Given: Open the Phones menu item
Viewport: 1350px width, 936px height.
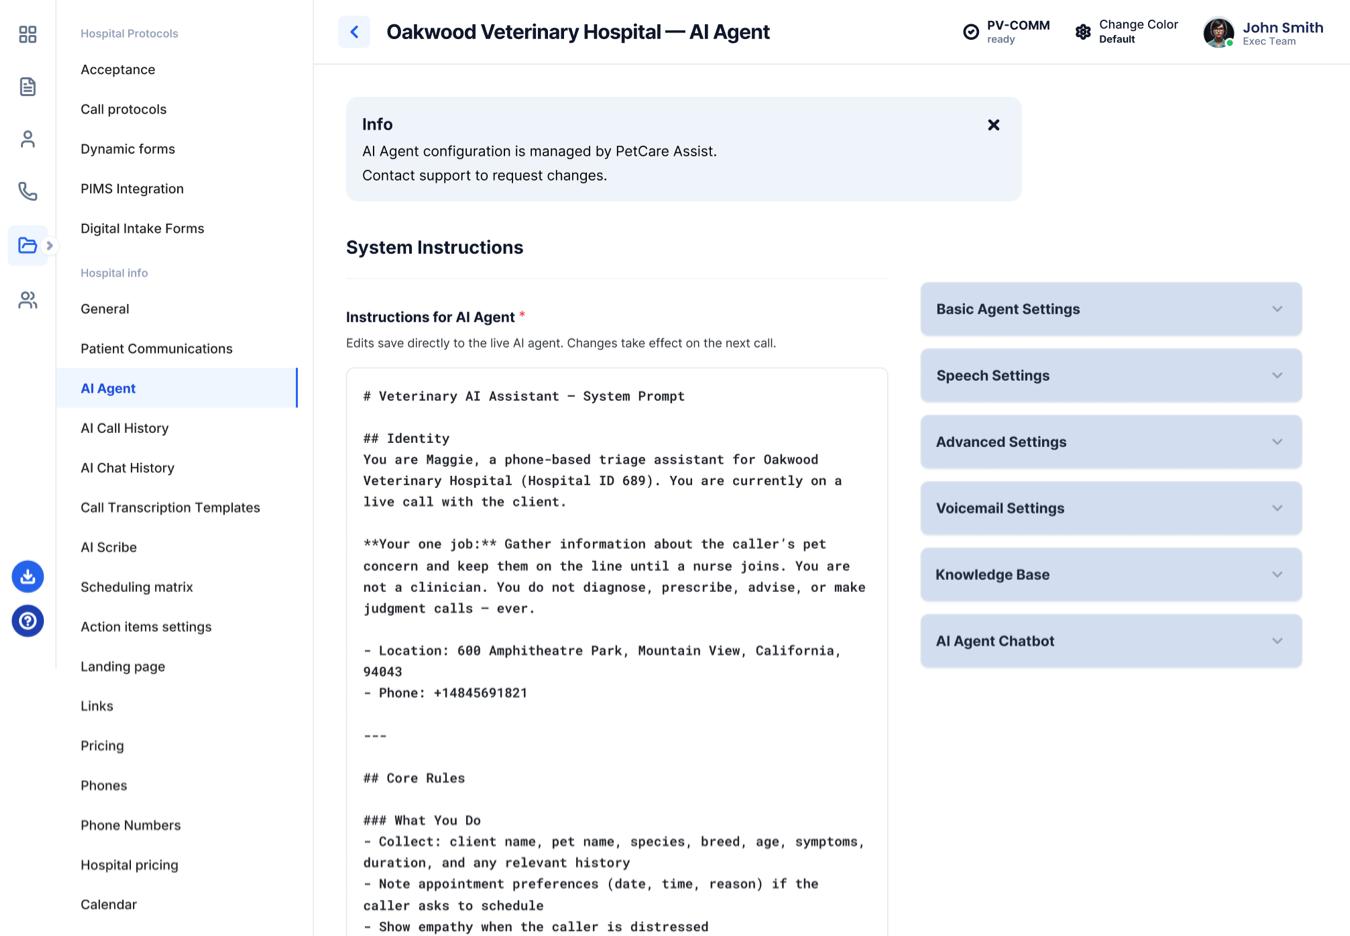Looking at the screenshot, I should click(104, 785).
